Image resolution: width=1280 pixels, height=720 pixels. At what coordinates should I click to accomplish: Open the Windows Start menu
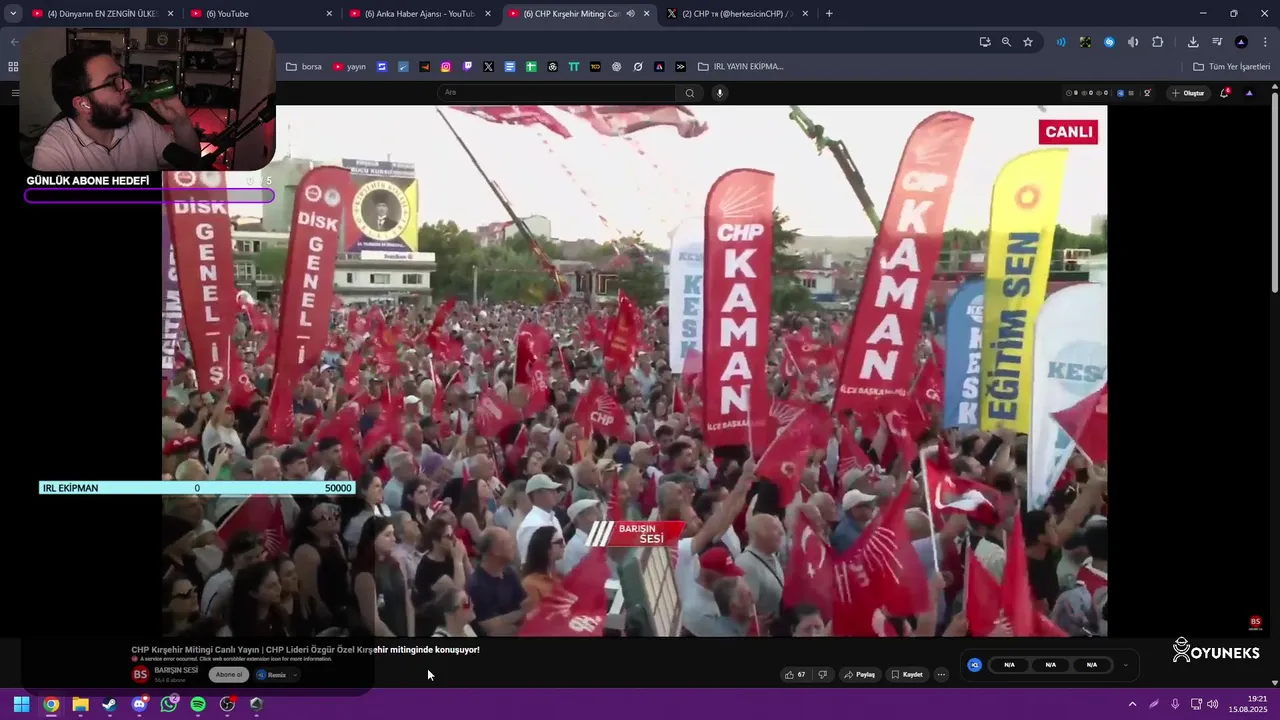coord(21,704)
